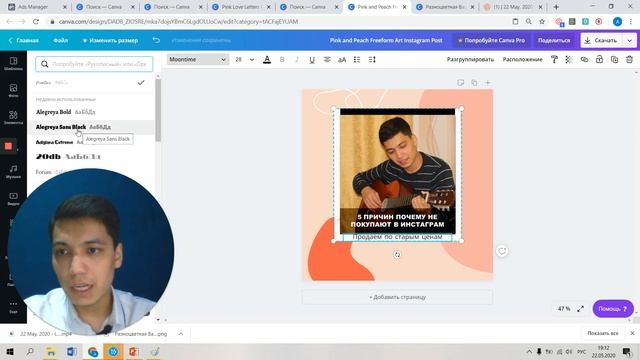
Task: Add new page plus icon above canvas
Action: [x=488, y=83]
